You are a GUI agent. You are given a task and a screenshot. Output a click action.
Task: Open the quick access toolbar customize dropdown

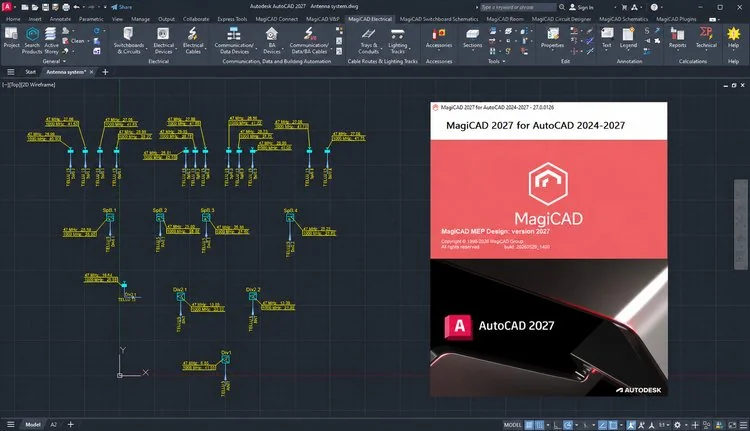(105, 7)
